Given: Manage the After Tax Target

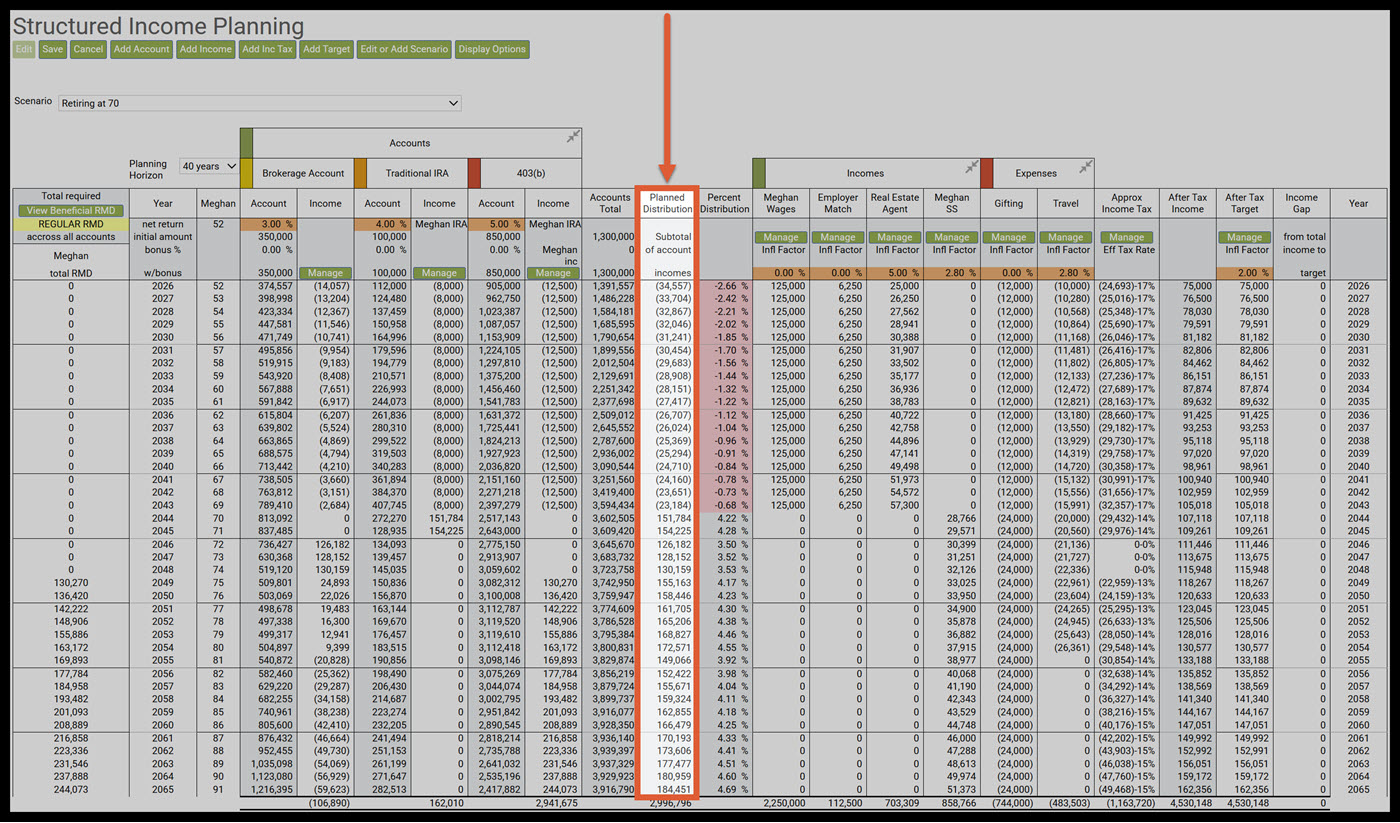Looking at the screenshot, I should (x=1244, y=237).
